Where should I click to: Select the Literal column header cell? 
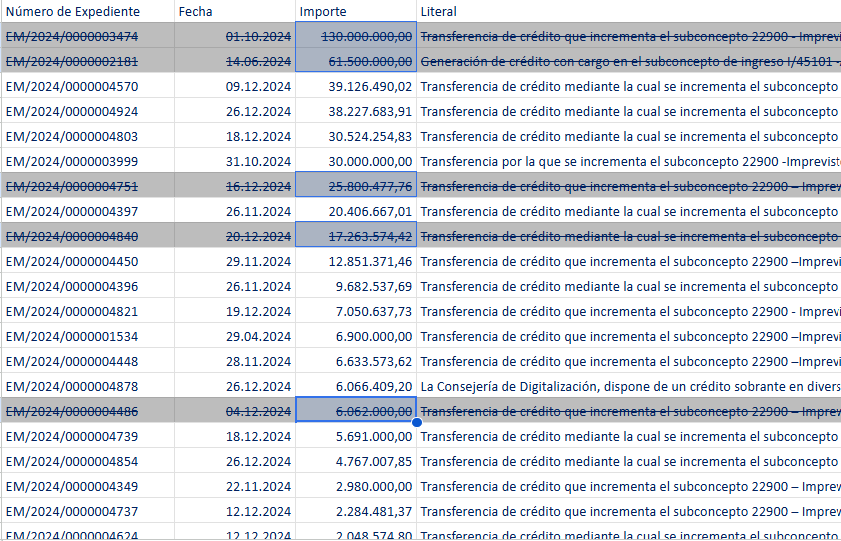629,11
